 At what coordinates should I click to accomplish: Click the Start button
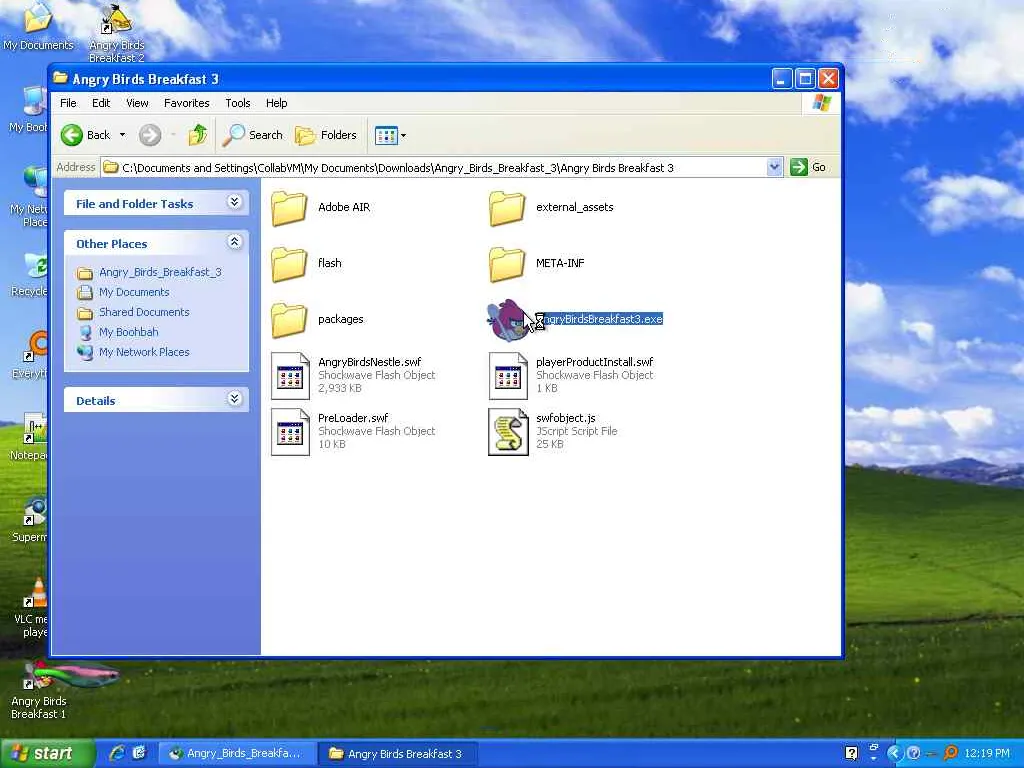pos(47,754)
